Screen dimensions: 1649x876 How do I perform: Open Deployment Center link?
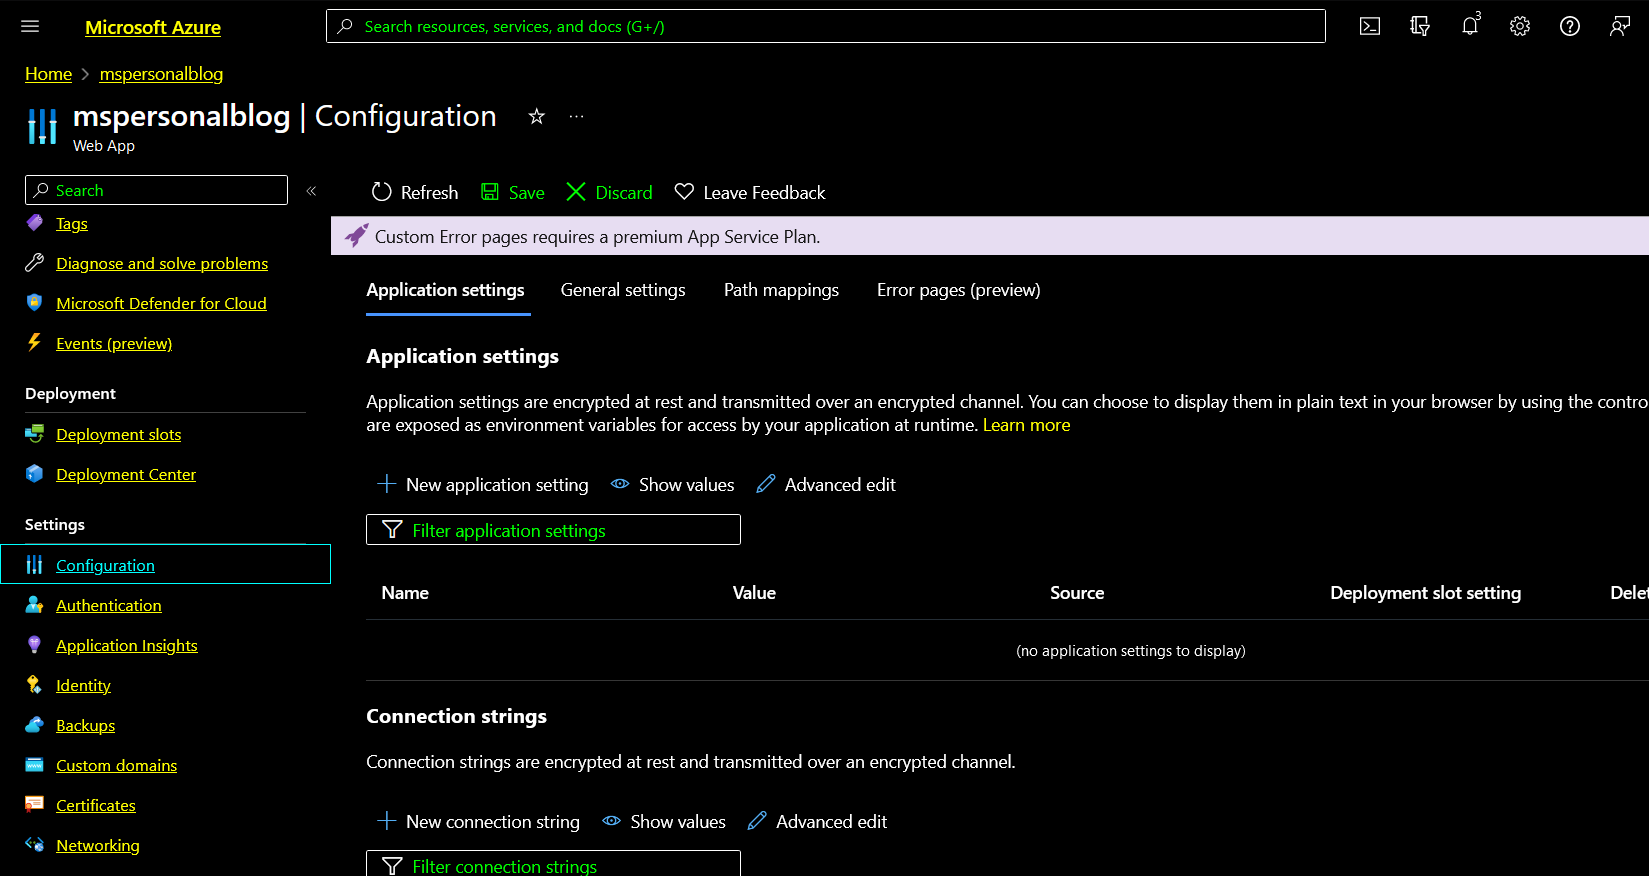tap(126, 474)
